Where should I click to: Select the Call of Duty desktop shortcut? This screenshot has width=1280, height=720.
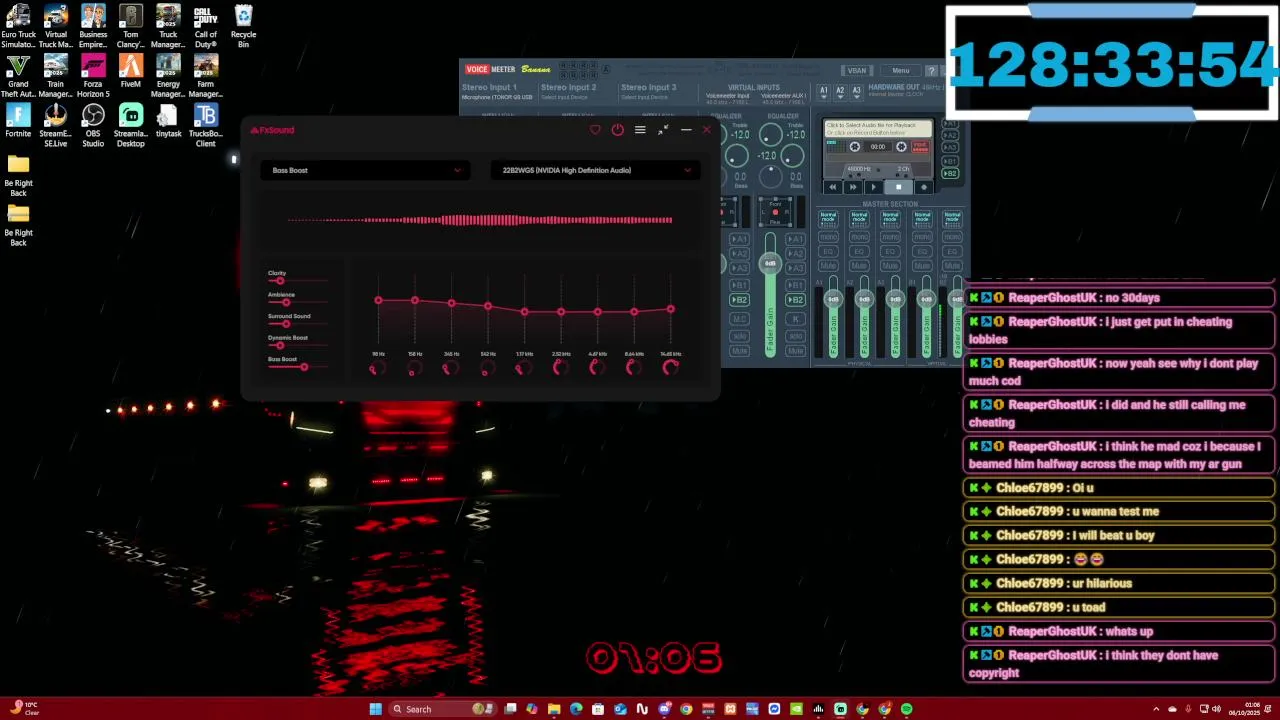[x=206, y=26]
